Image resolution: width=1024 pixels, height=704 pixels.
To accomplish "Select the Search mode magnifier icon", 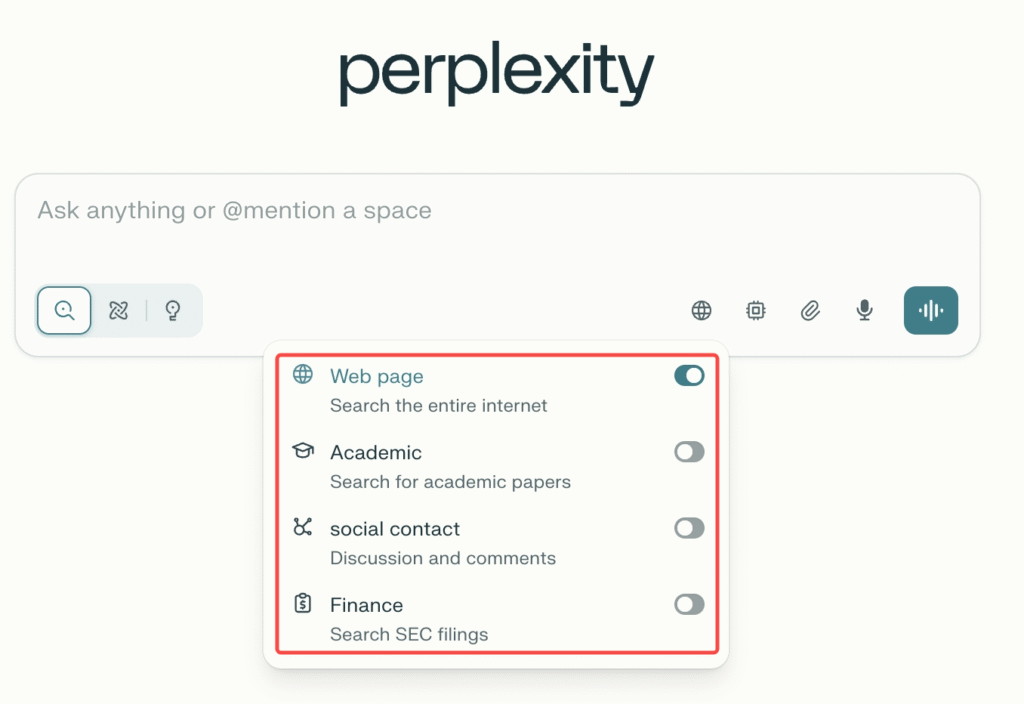I will point(65,311).
